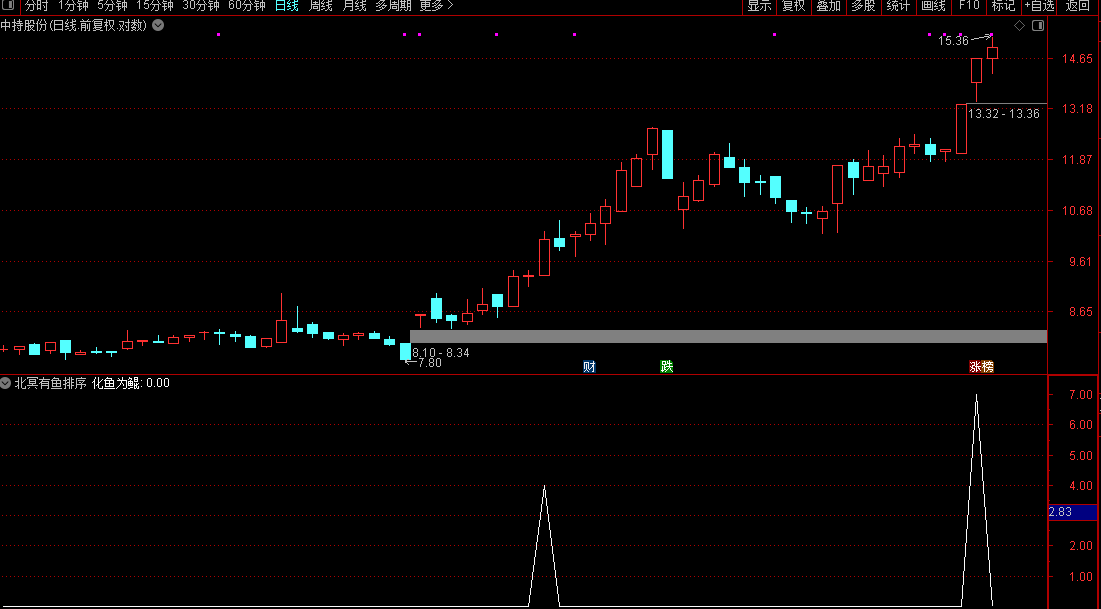Click the 标记 mark button

coord(1003,6)
